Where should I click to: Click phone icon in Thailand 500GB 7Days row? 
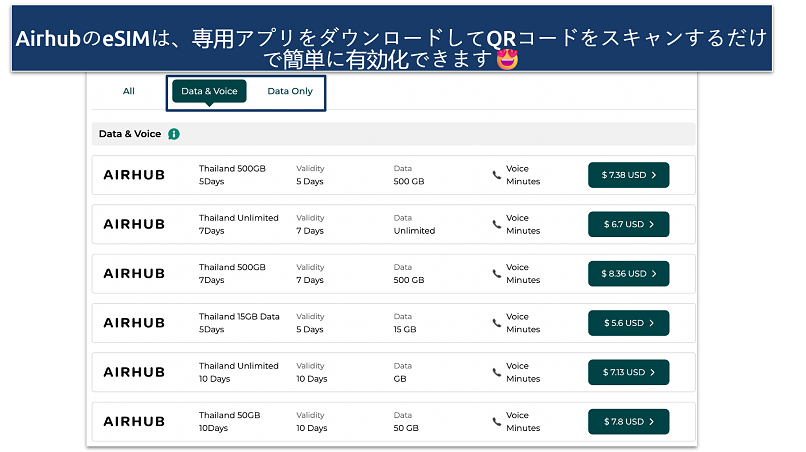[x=497, y=273]
